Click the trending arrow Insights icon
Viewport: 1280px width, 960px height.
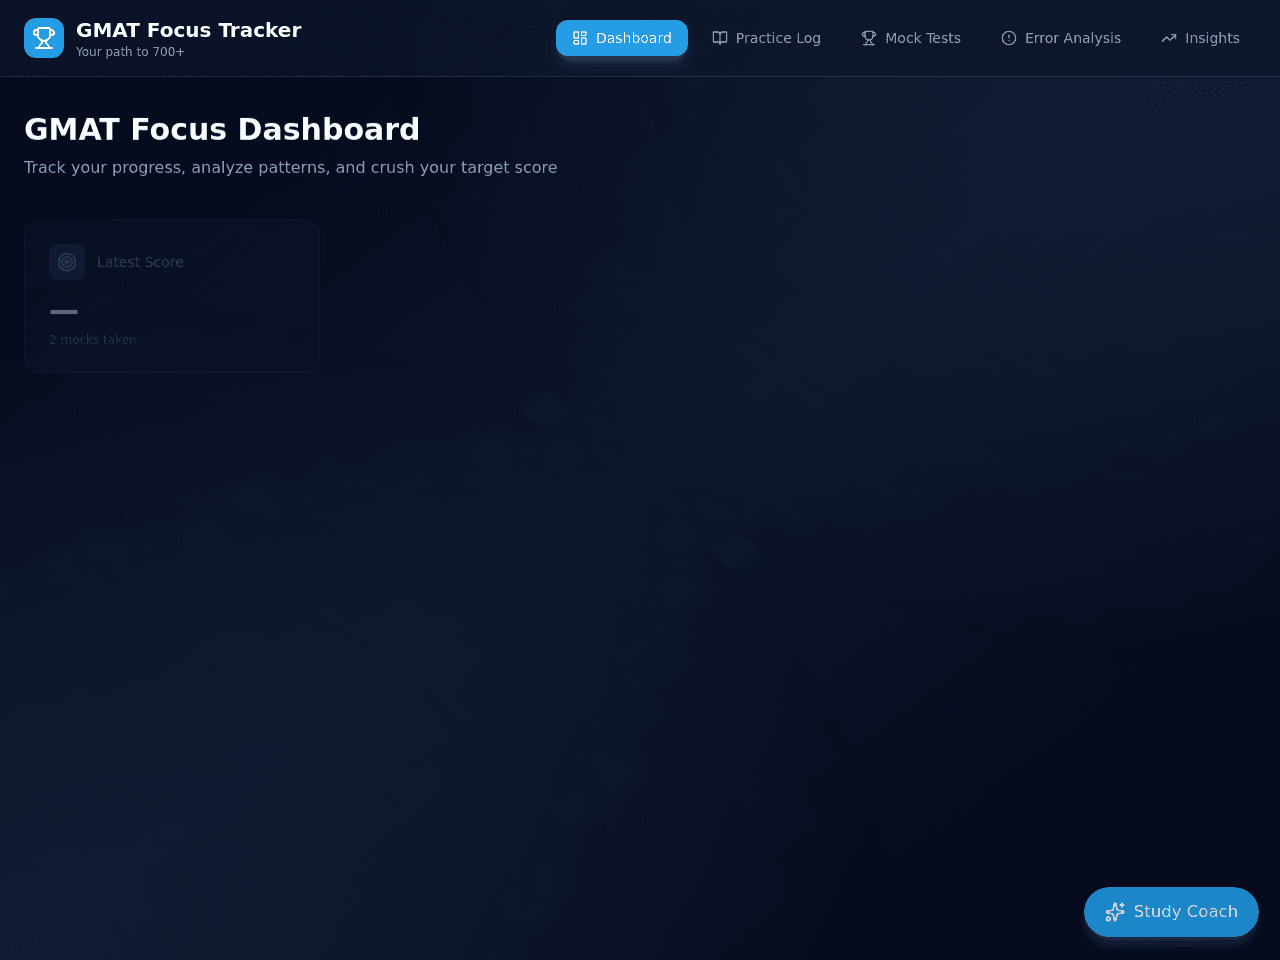[1169, 38]
